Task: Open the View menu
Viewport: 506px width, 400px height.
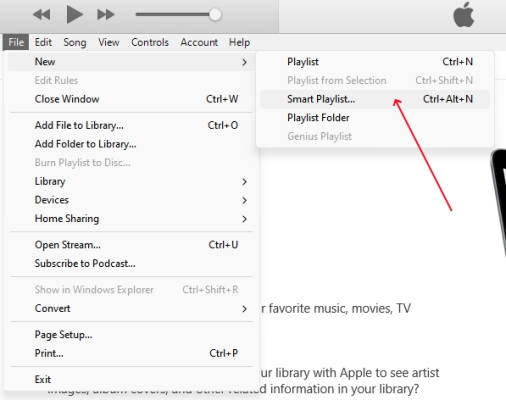Action: 109,42
